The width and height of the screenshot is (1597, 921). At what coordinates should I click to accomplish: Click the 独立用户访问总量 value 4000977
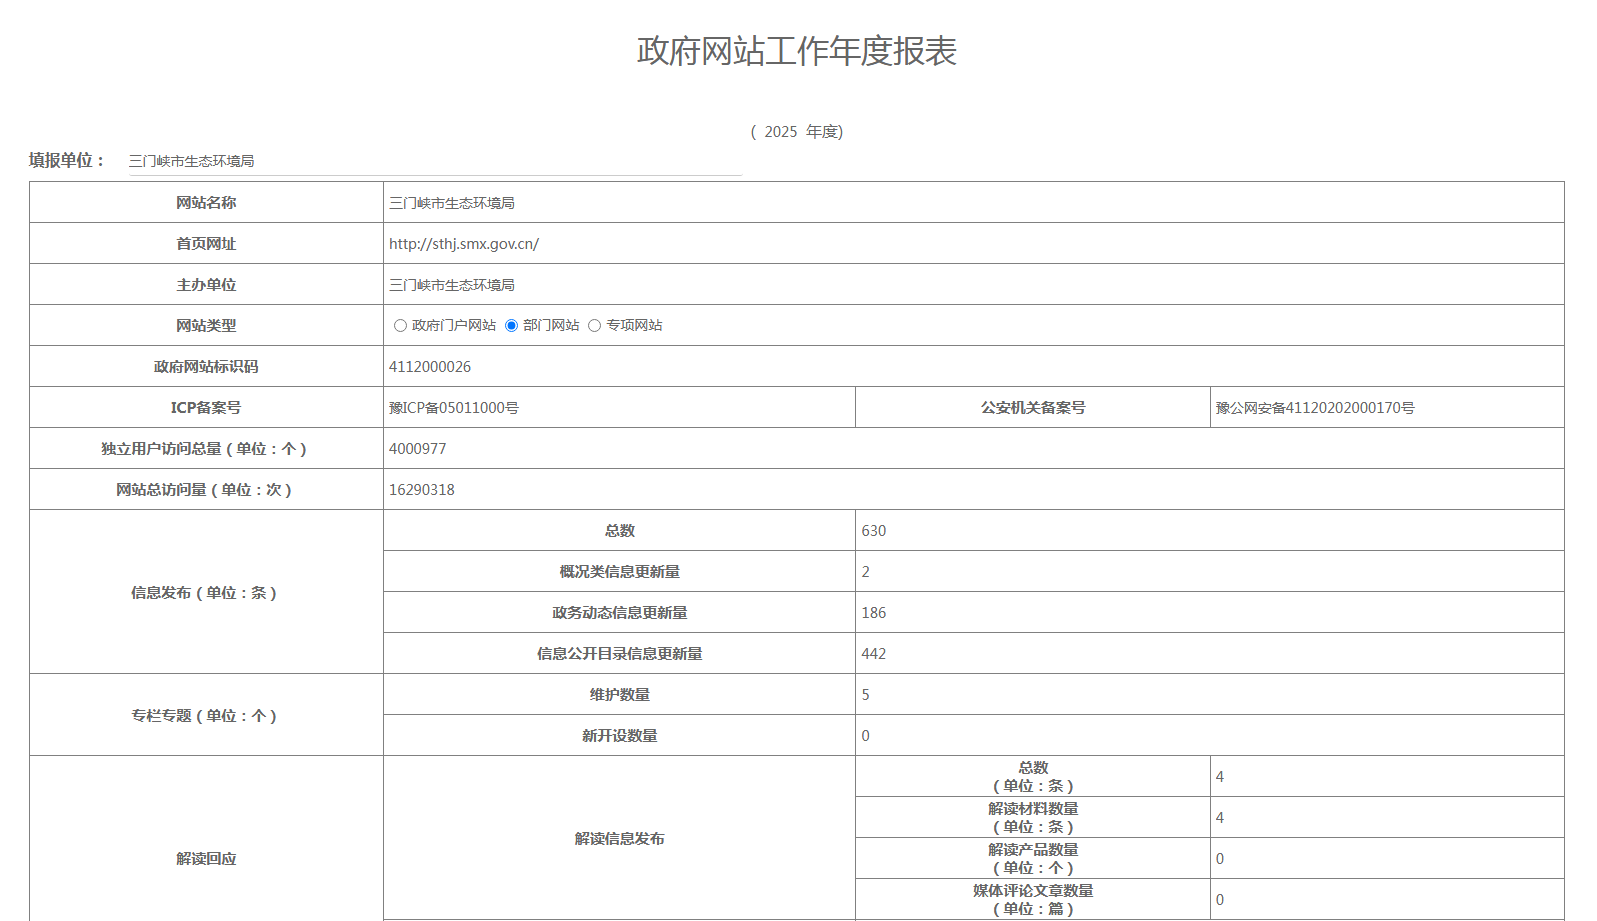click(x=418, y=449)
